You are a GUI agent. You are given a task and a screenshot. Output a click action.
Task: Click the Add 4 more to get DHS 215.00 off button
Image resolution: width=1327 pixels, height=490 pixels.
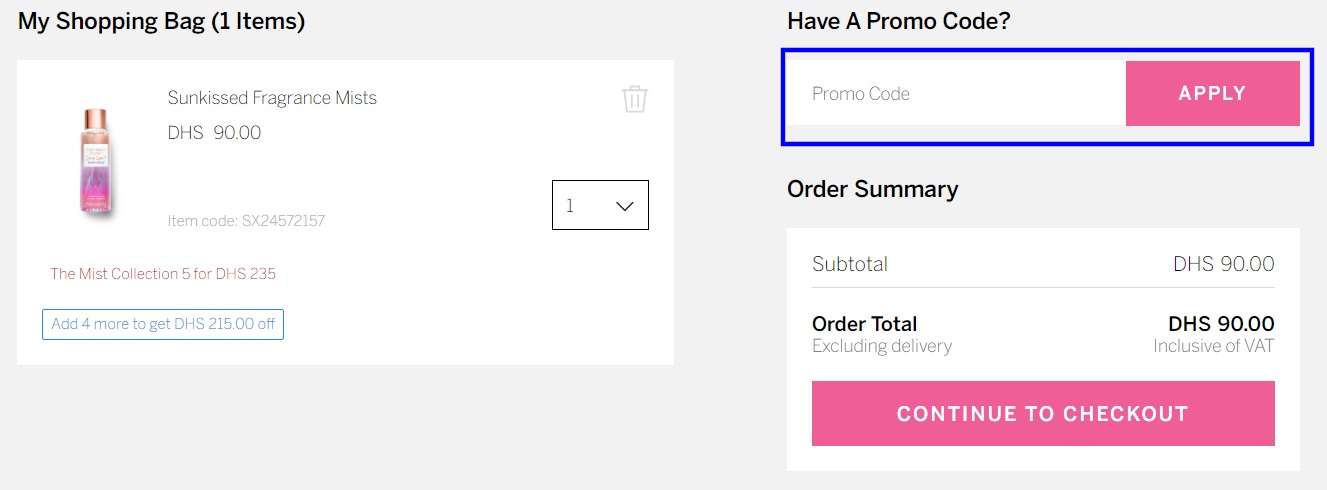pyautogui.click(x=163, y=324)
